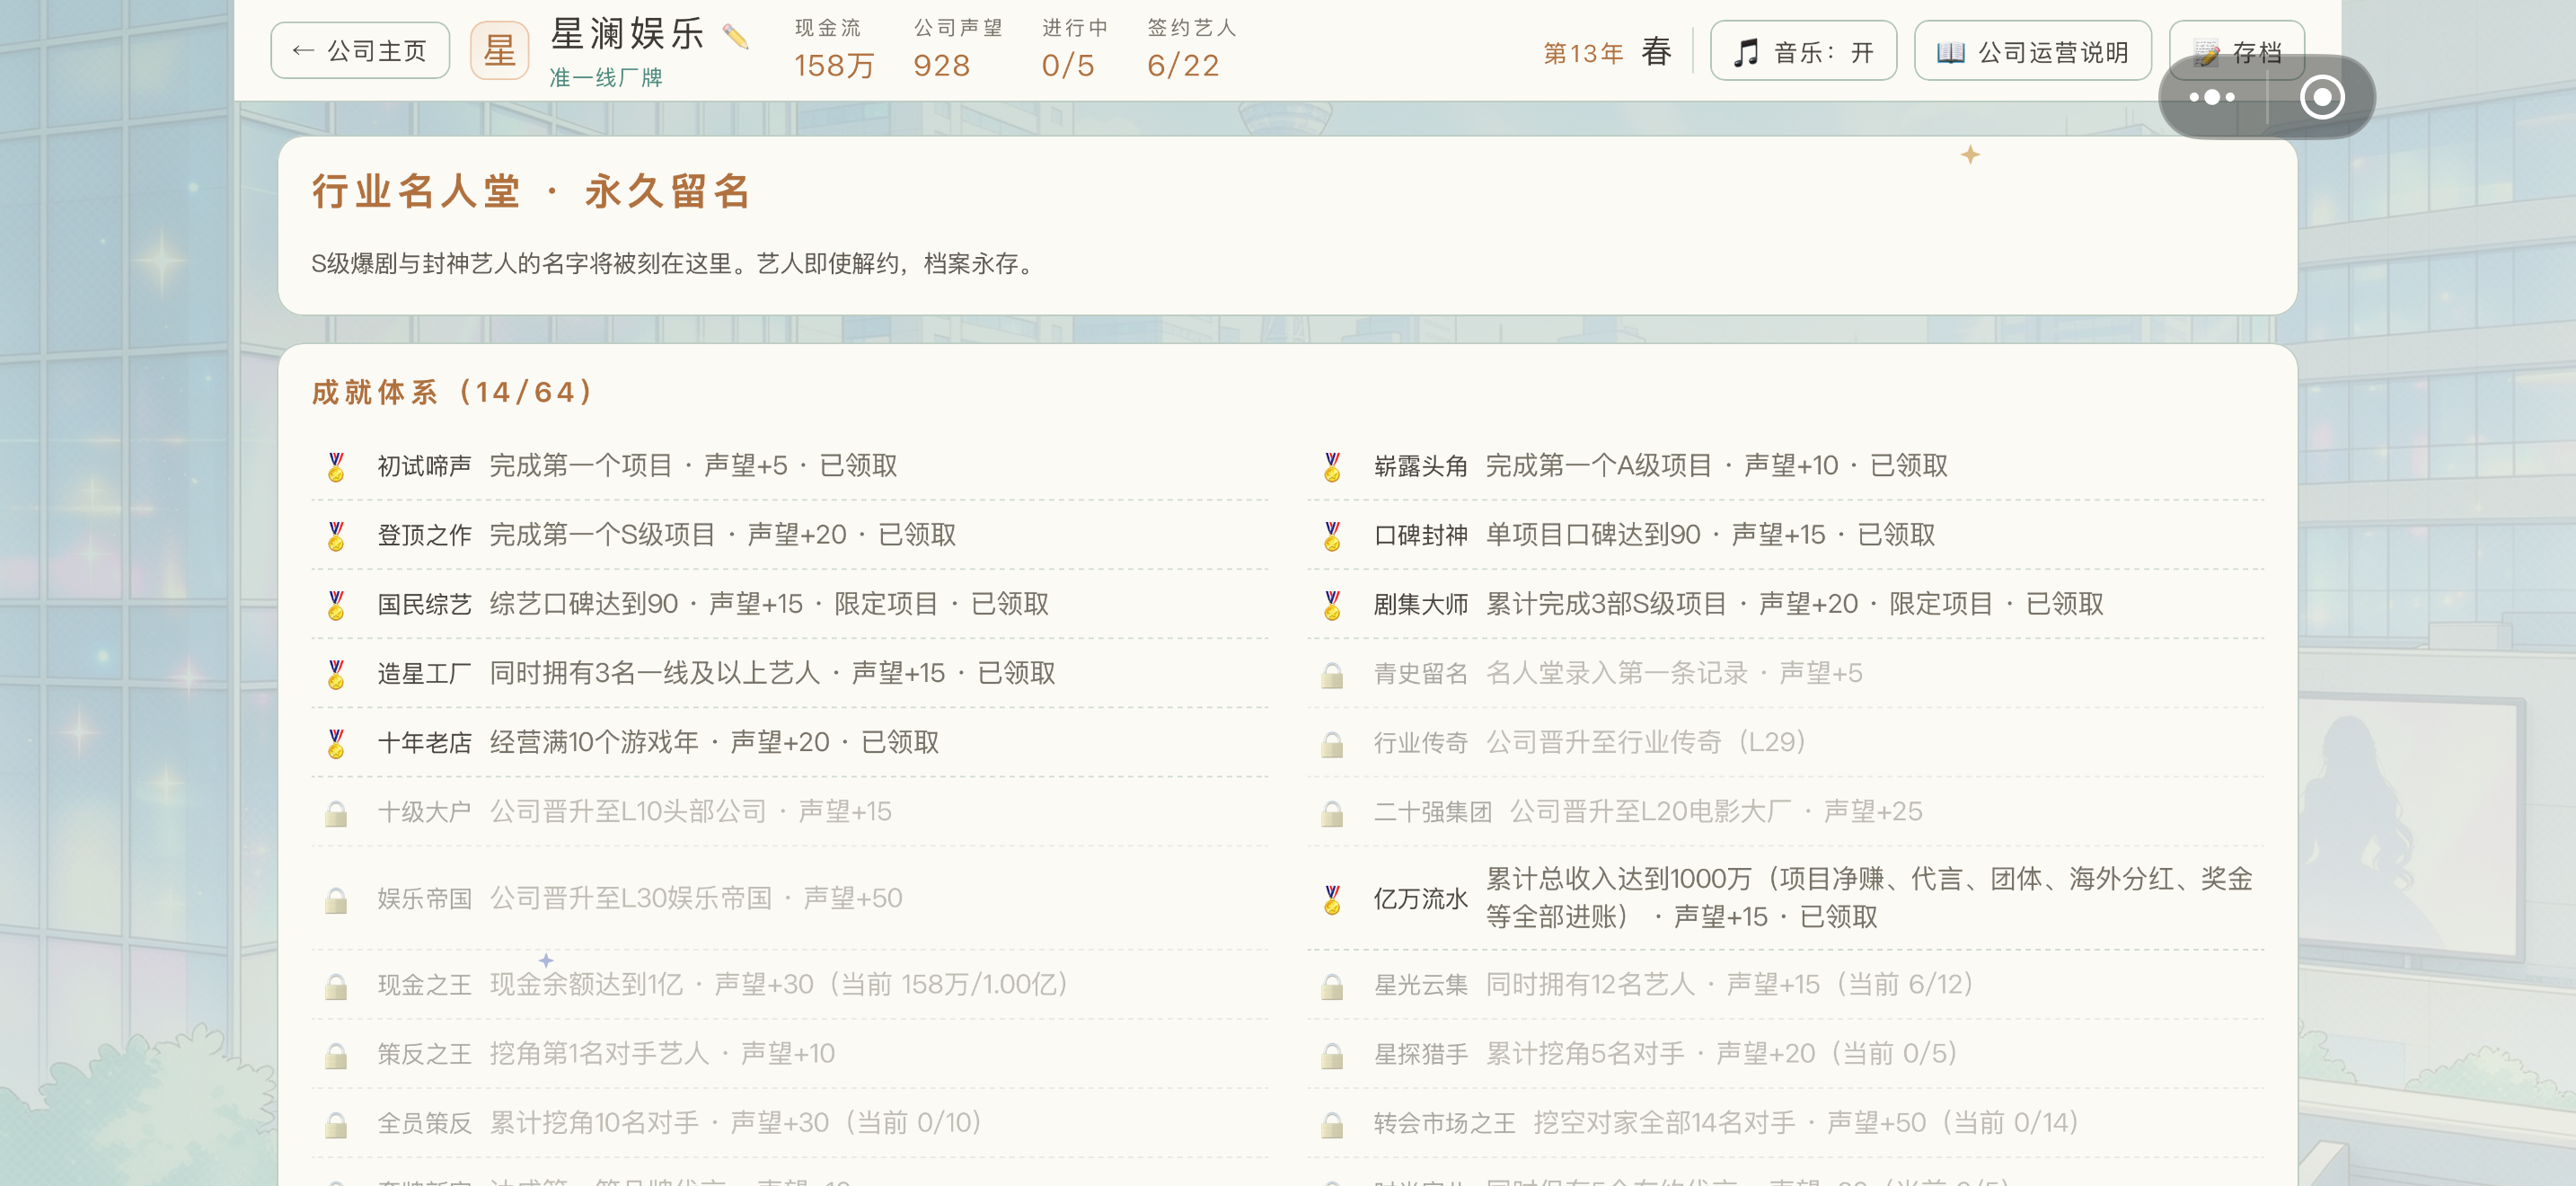Select 亿万流水 achievement description text

1868,898
